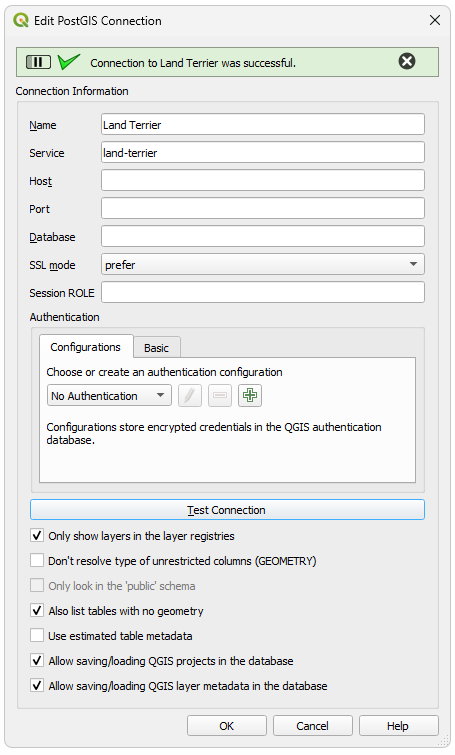
Task: Check Don't resolve type of unrestricted columns
Action: click(37, 560)
